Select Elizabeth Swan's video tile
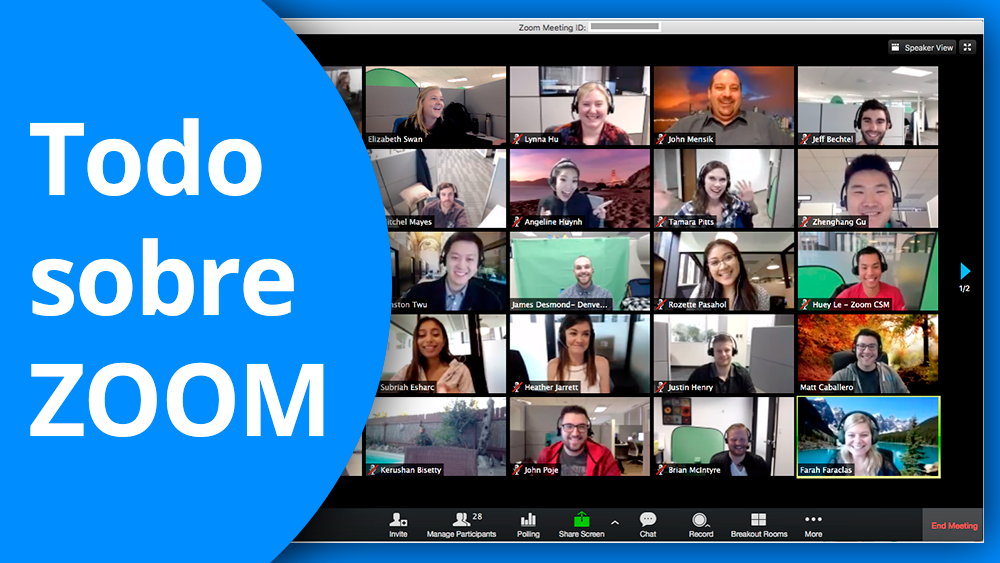Image resolution: width=1000 pixels, height=563 pixels. pyautogui.click(x=436, y=106)
